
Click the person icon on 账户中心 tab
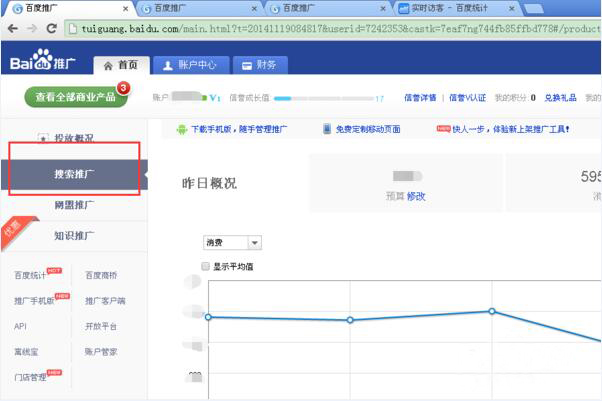click(x=168, y=66)
